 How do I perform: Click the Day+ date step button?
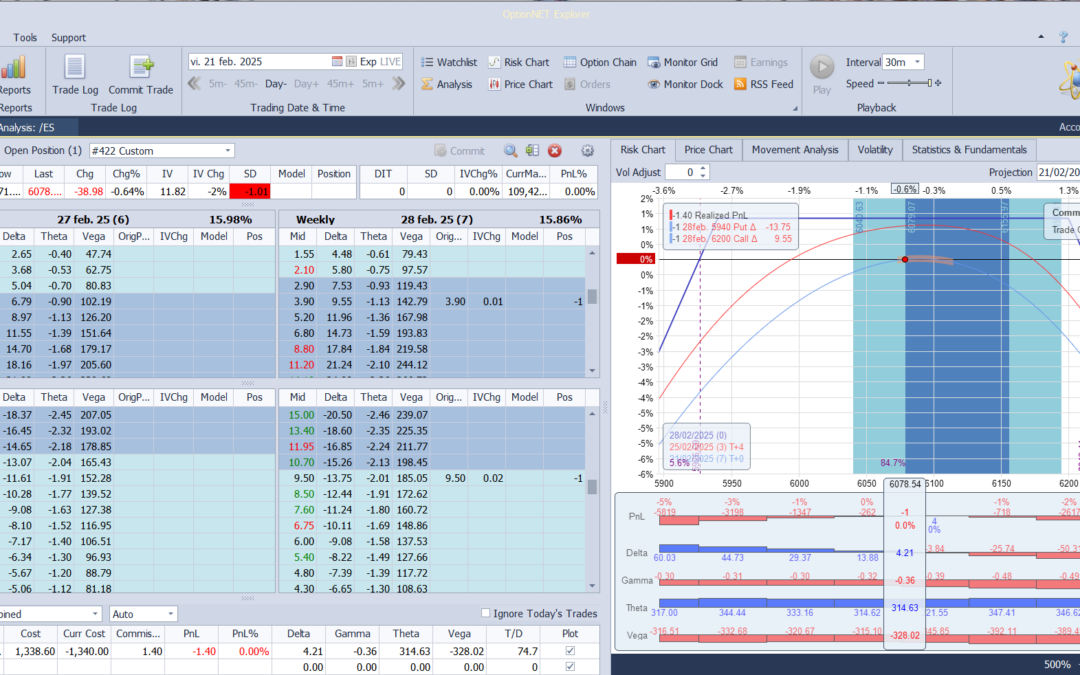click(306, 85)
